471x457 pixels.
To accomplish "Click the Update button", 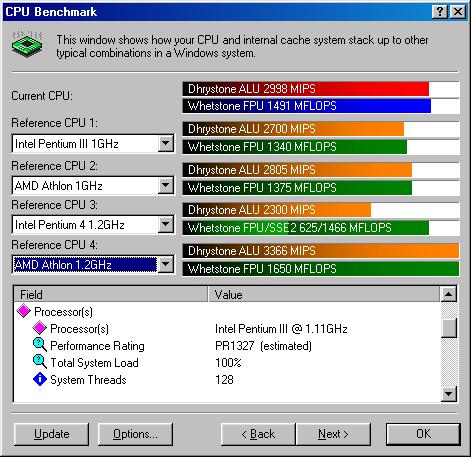I will click(52, 434).
